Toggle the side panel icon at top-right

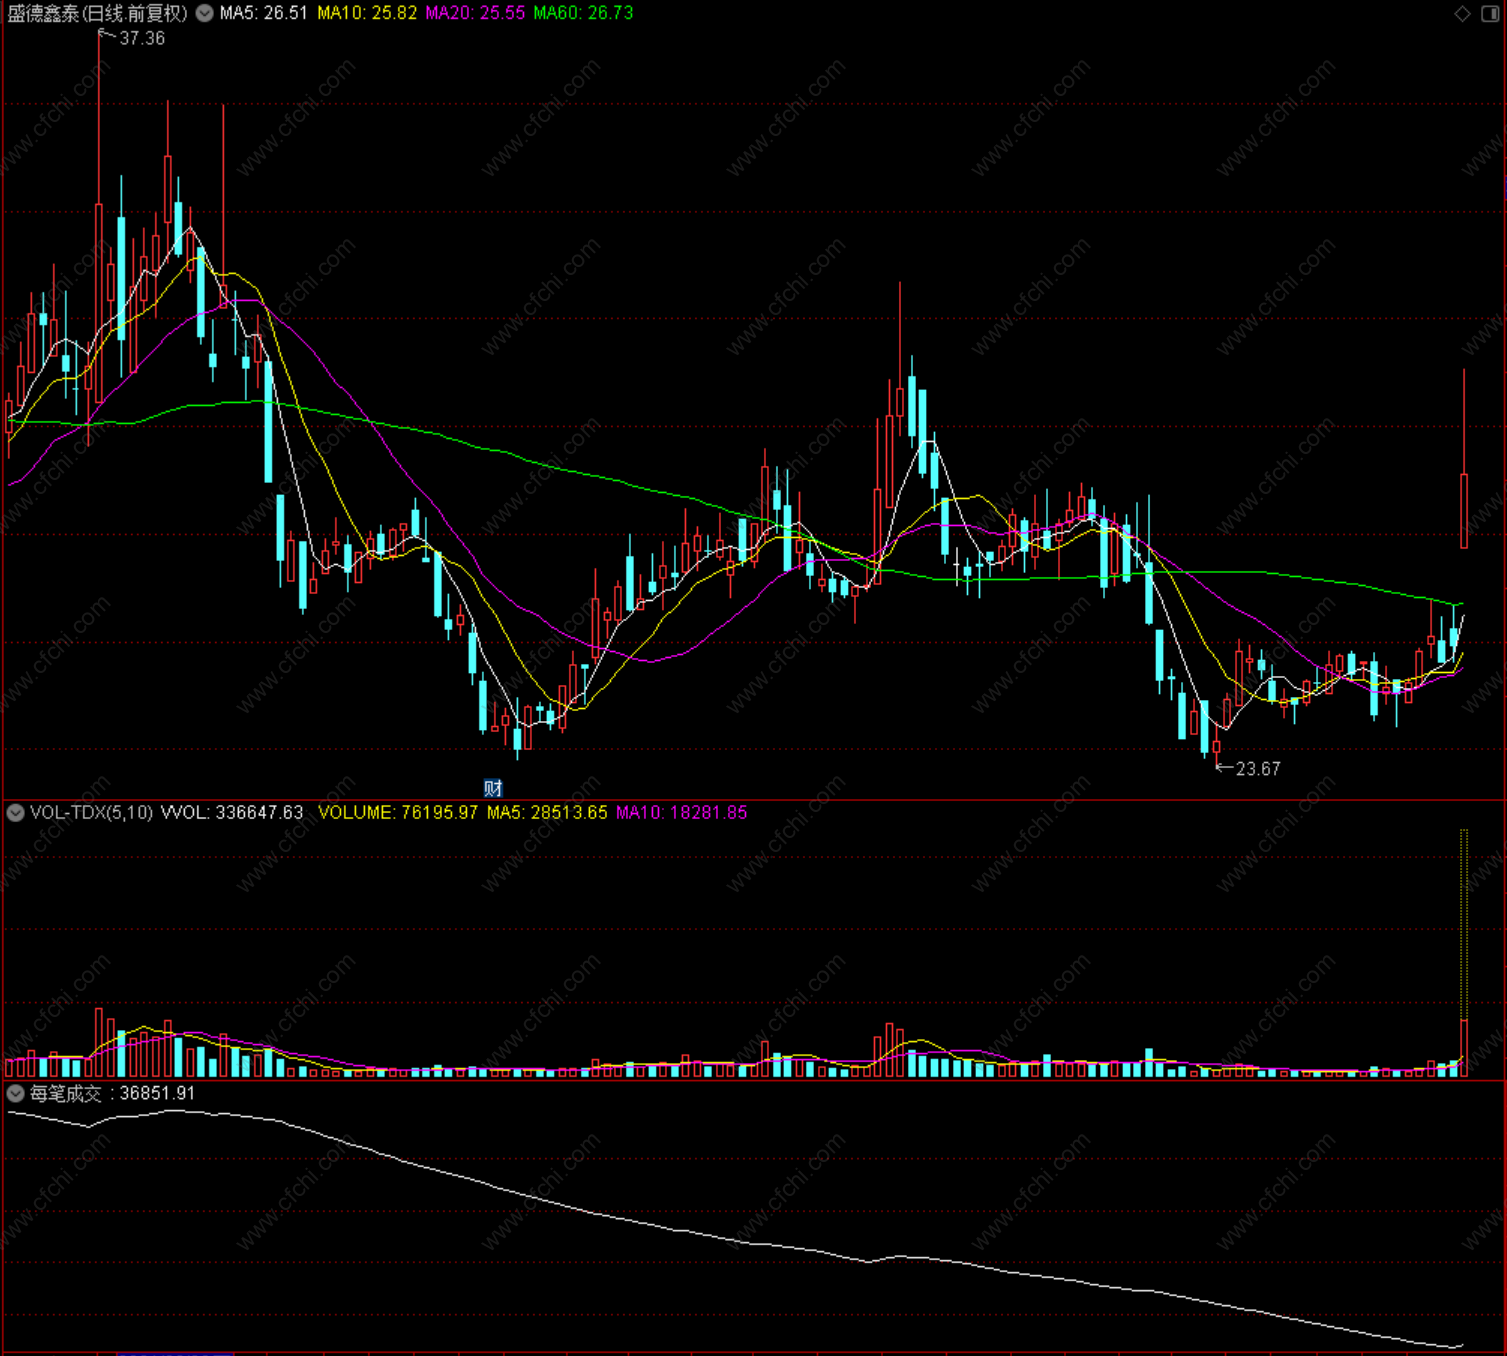tap(1490, 13)
